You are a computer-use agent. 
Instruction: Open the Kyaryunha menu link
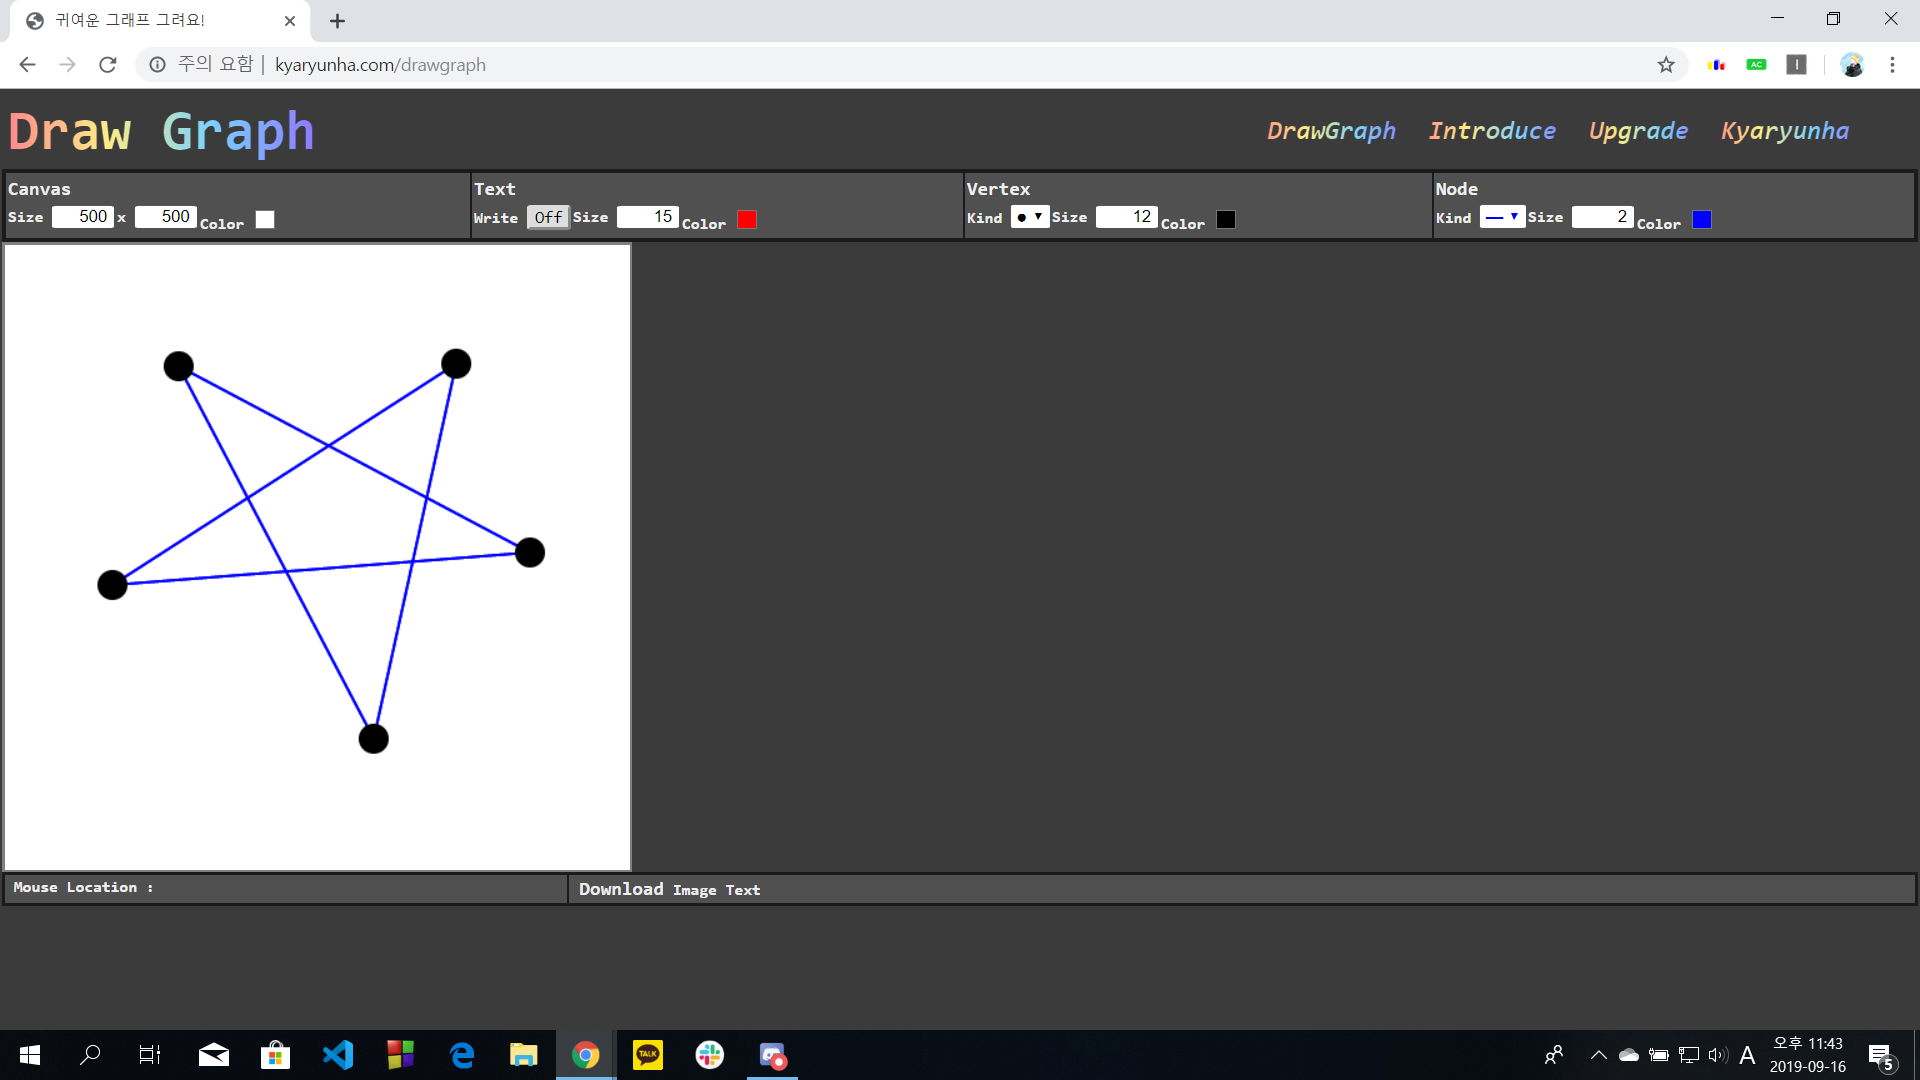(x=1785, y=131)
